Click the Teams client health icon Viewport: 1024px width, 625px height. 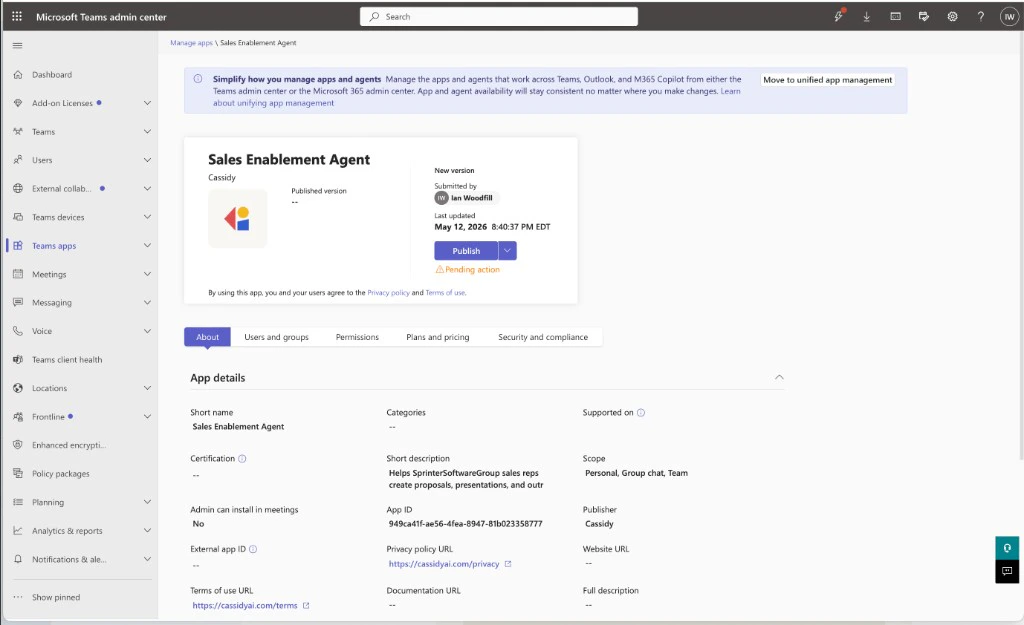[x=18, y=360]
